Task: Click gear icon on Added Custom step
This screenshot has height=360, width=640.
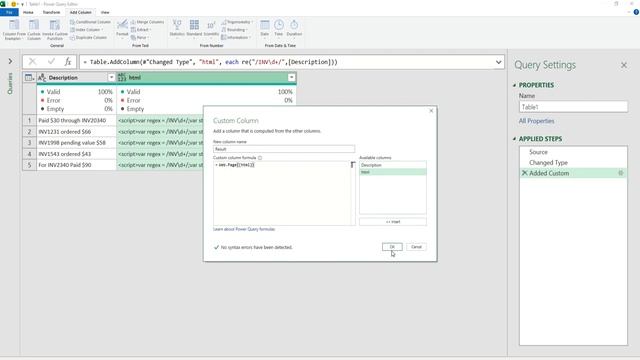Action: point(620,173)
